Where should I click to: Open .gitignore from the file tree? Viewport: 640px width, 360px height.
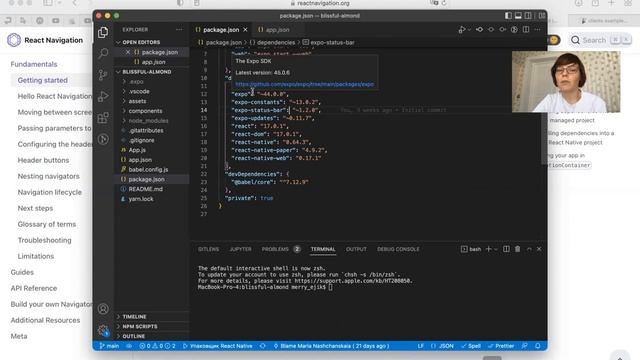click(x=141, y=140)
